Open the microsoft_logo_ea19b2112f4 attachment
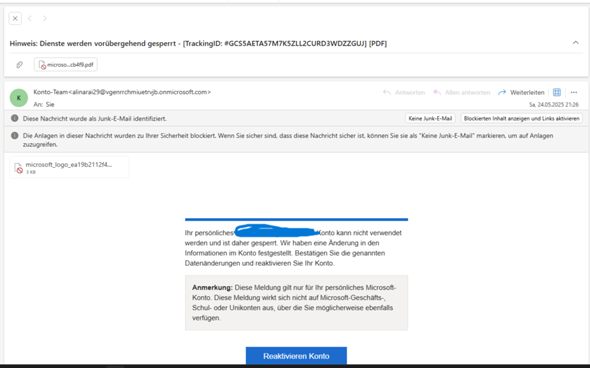The height and width of the screenshot is (368, 590). tap(69, 167)
